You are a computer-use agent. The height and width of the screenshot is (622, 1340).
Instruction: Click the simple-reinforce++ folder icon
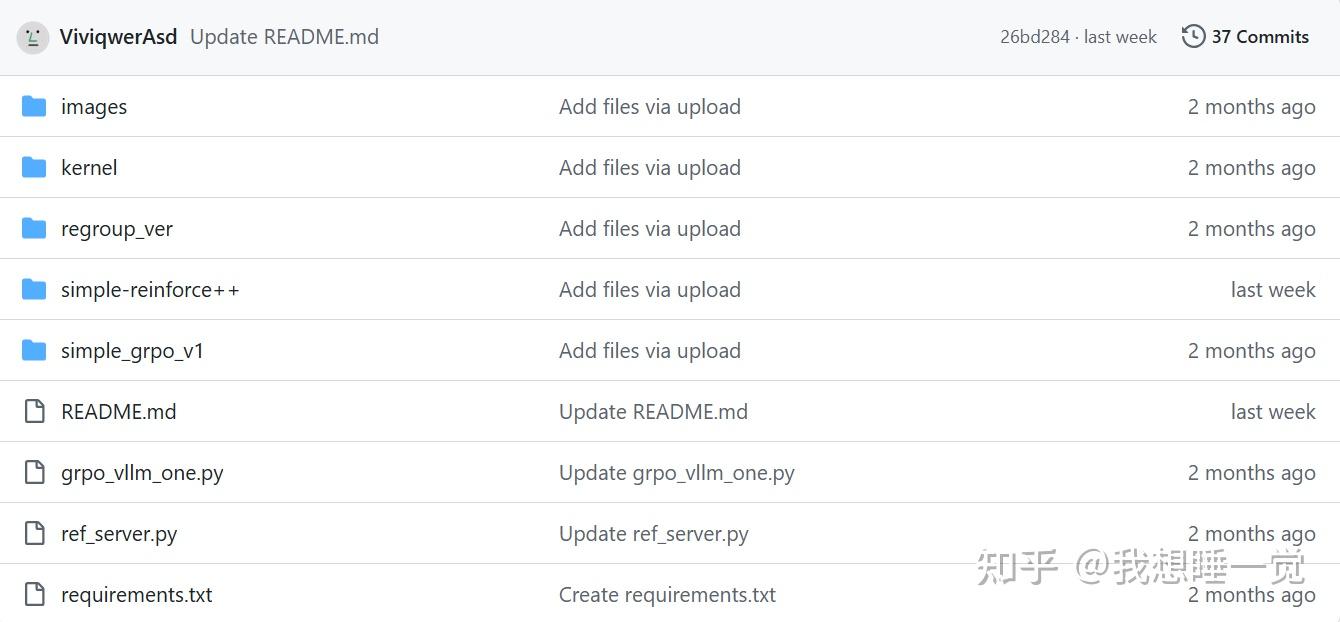(x=34, y=289)
